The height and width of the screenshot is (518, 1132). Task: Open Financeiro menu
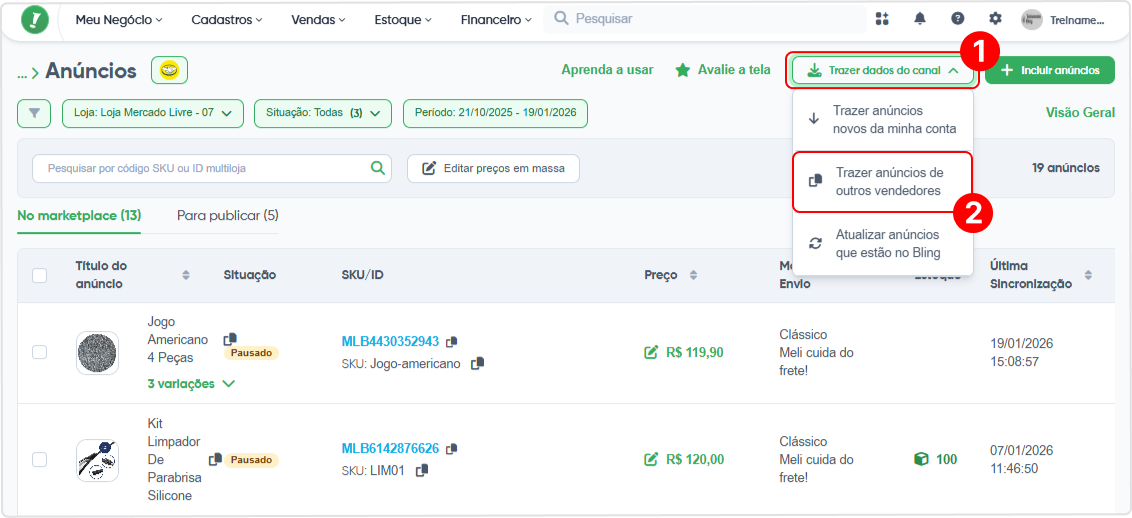tap(496, 20)
